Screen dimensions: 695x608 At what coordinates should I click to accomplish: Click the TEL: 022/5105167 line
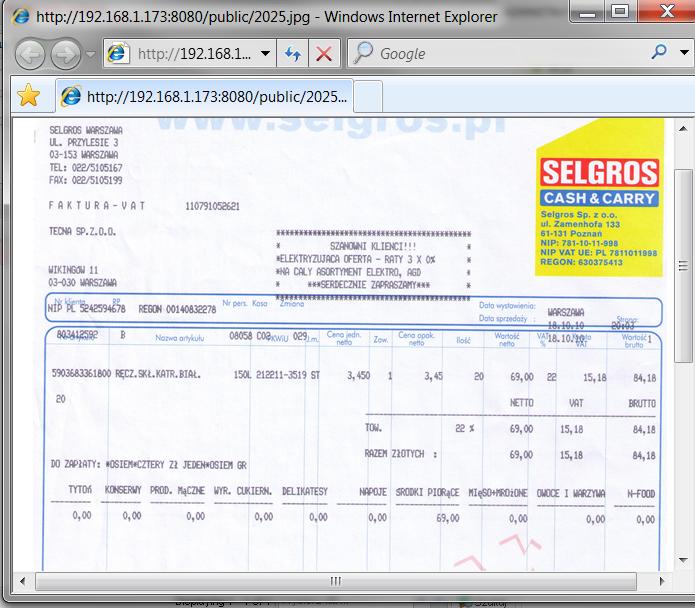coord(86,168)
